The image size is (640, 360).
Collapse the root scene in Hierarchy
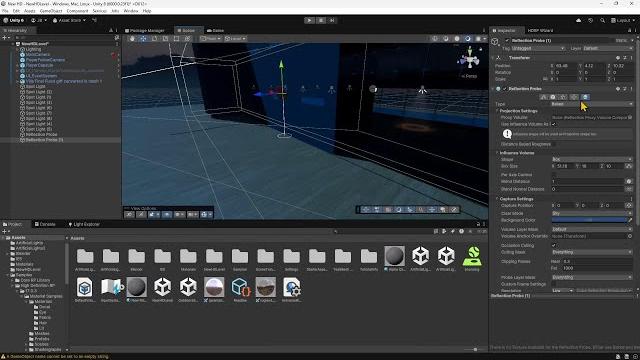pyautogui.click(x=13, y=43)
